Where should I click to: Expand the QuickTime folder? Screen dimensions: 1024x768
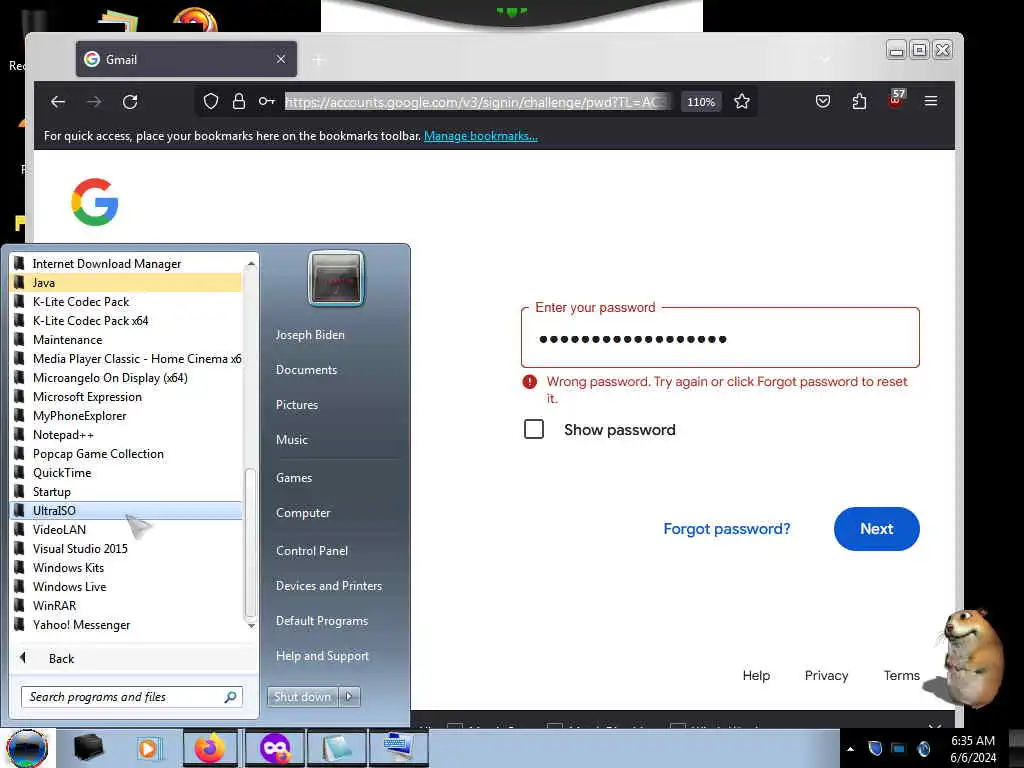(127, 472)
